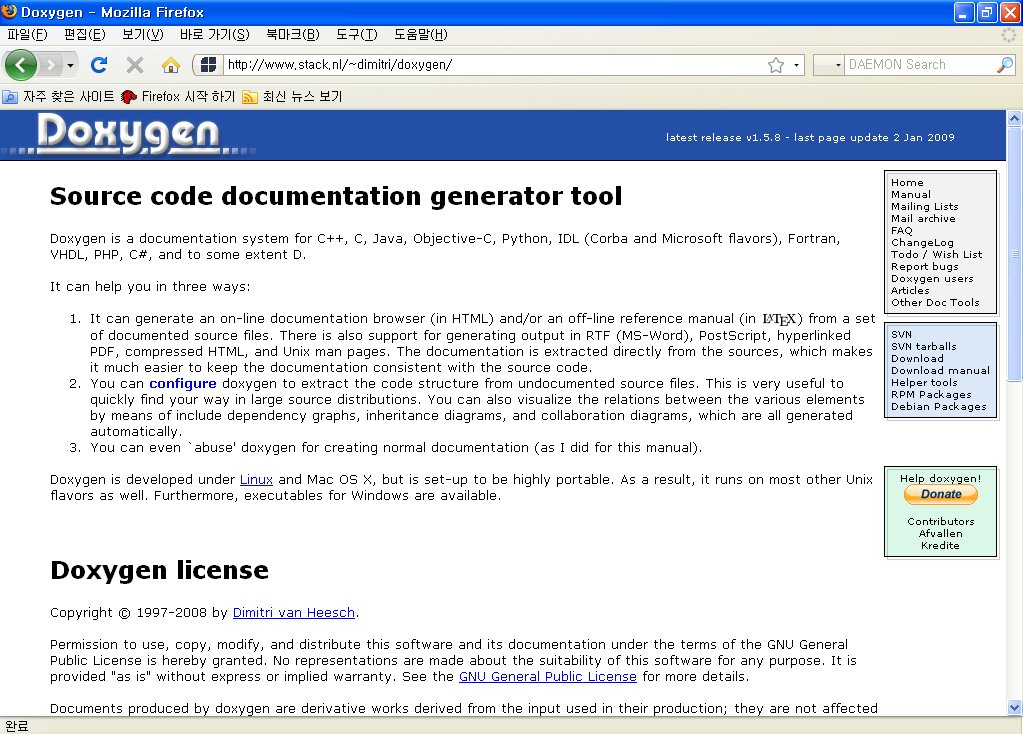
Task: Go to Manual in the sidebar
Action: pyautogui.click(x=911, y=194)
